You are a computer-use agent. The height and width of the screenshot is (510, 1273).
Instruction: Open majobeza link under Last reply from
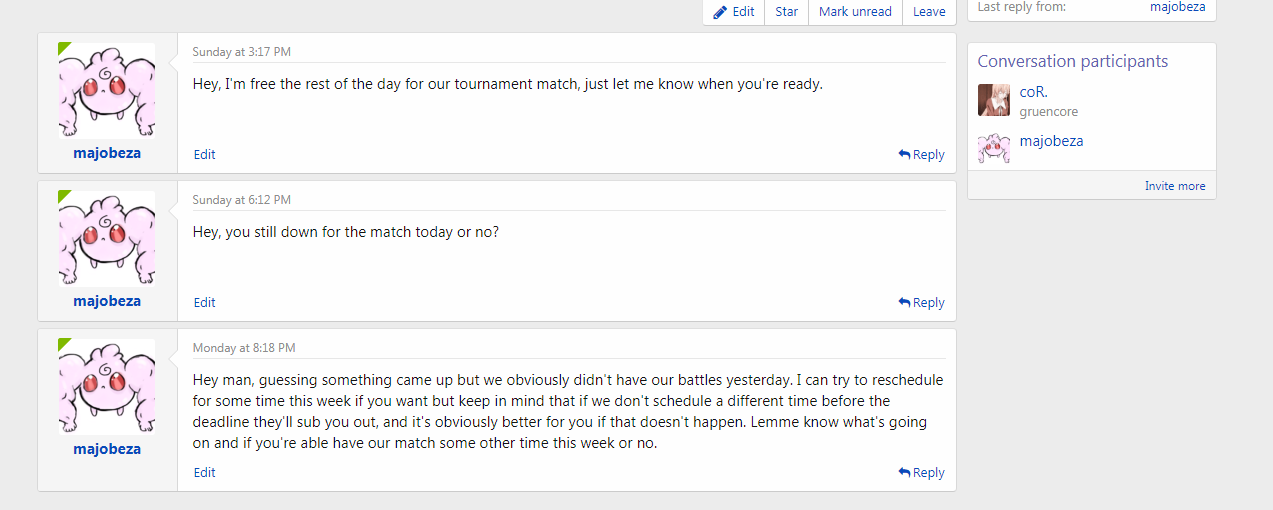coord(1177,7)
